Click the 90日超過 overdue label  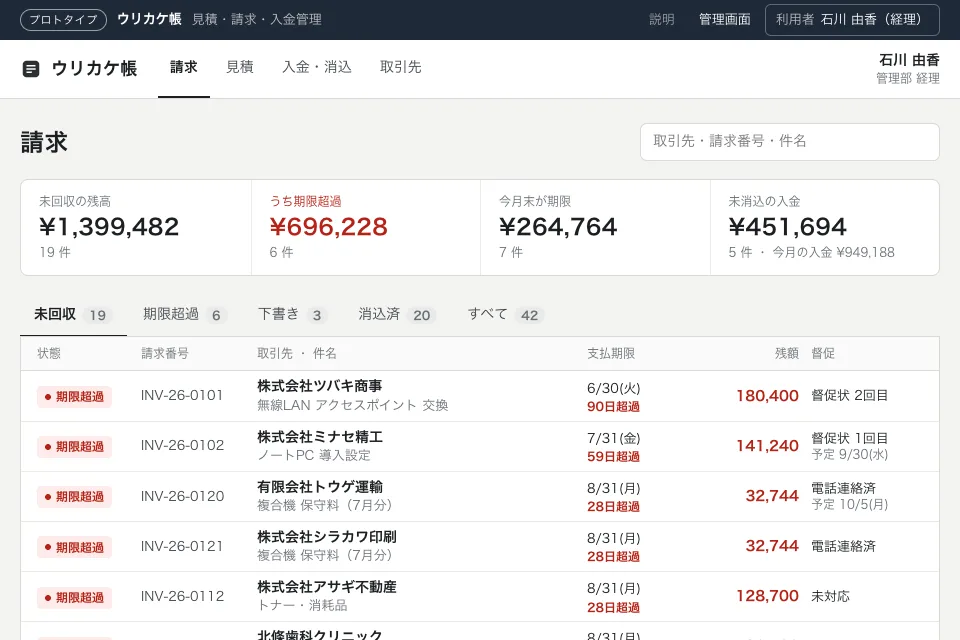coord(613,407)
